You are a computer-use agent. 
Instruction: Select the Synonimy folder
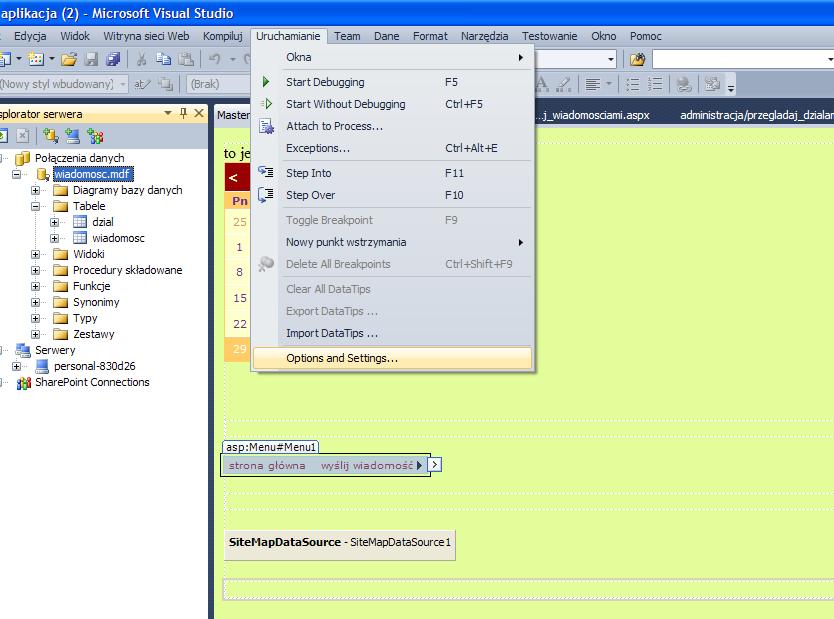(96, 302)
